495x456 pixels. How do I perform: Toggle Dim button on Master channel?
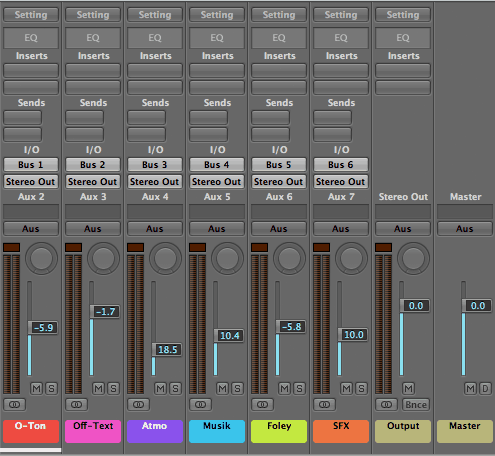point(485,388)
